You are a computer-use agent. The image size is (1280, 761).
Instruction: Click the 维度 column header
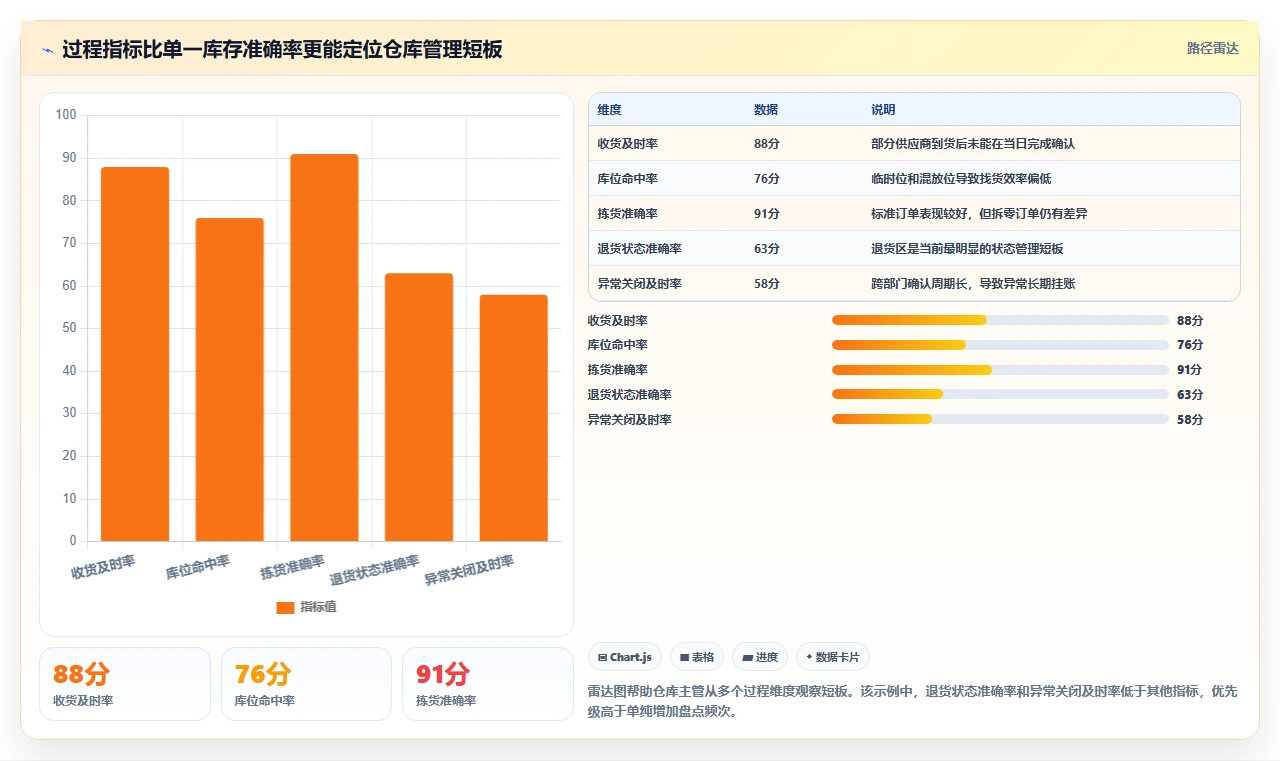609,110
